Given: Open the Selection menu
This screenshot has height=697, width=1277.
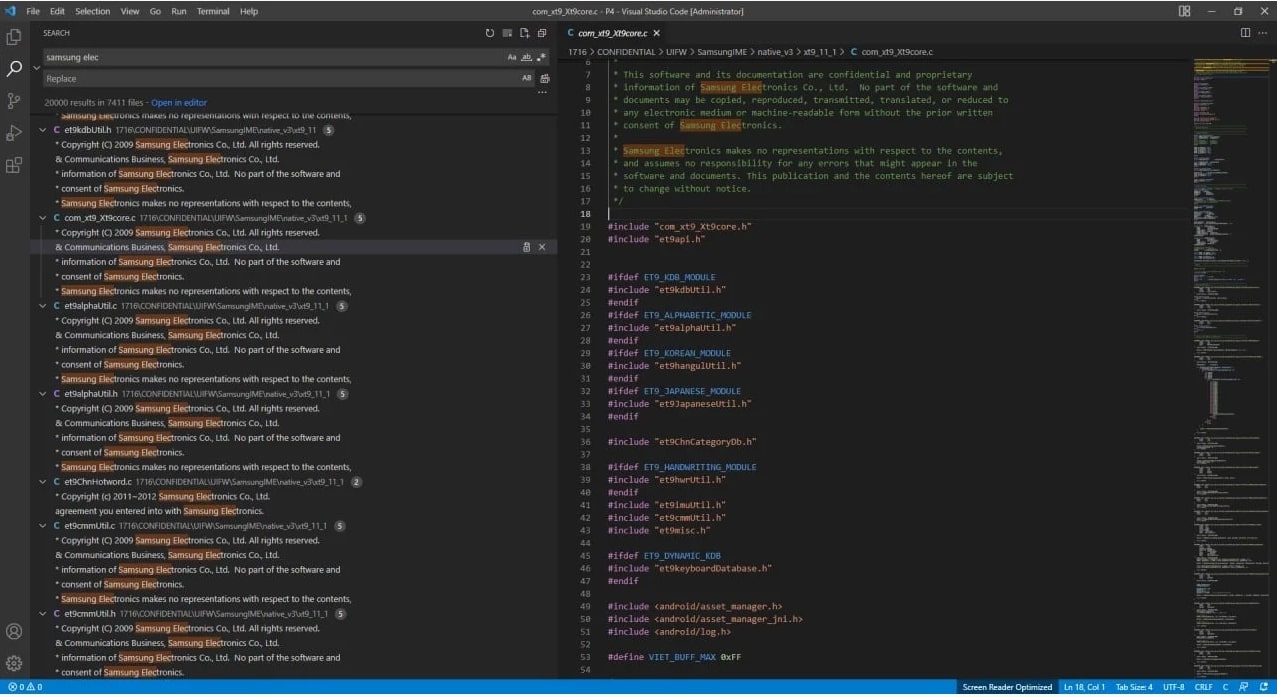Looking at the screenshot, I should tap(93, 11).
